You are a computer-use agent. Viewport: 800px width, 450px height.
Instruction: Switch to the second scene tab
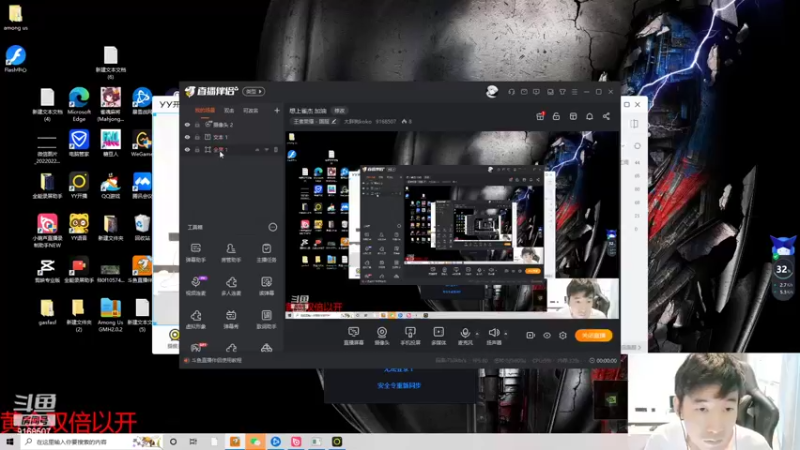[x=229, y=111]
